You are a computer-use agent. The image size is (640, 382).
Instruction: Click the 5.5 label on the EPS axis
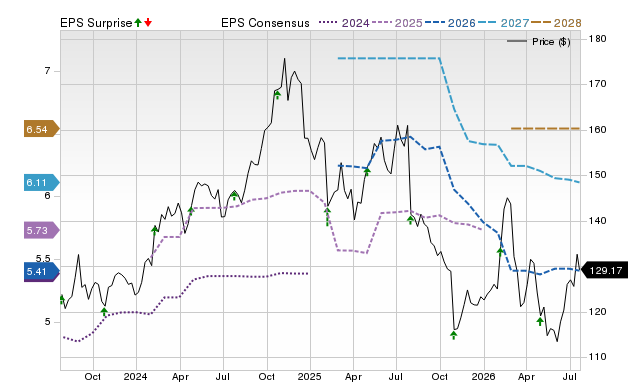pos(42,259)
